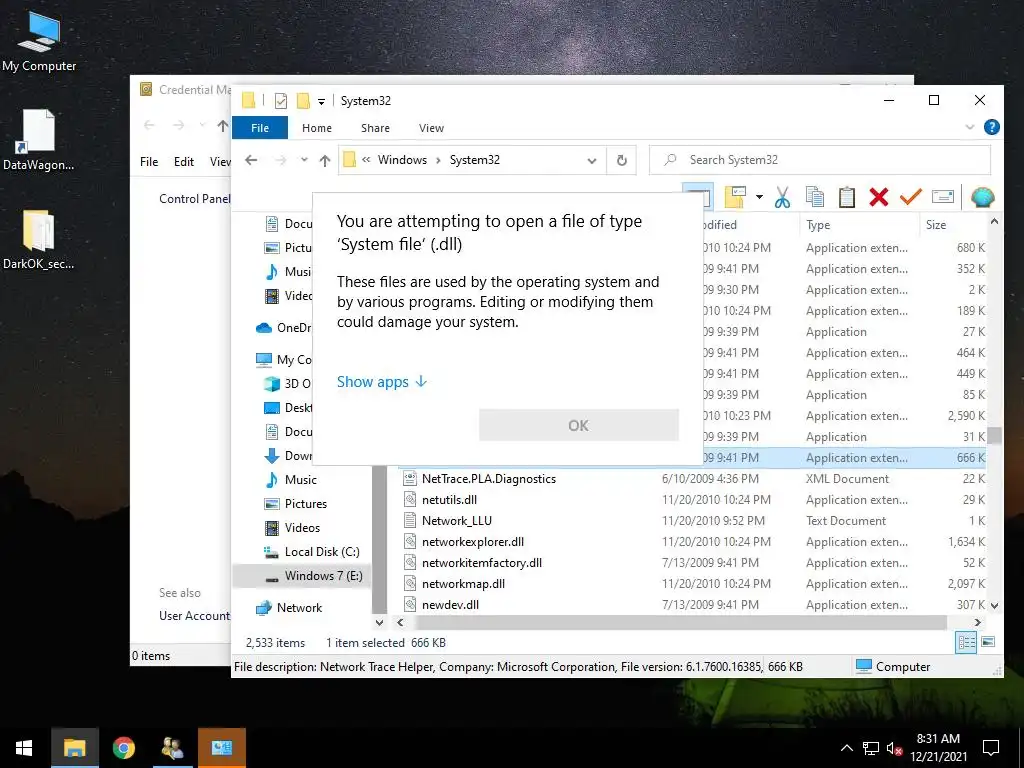Image resolution: width=1024 pixels, height=768 pixels.
Task: Open Network in the navigation pane
Action: click(x=299, y=607)
